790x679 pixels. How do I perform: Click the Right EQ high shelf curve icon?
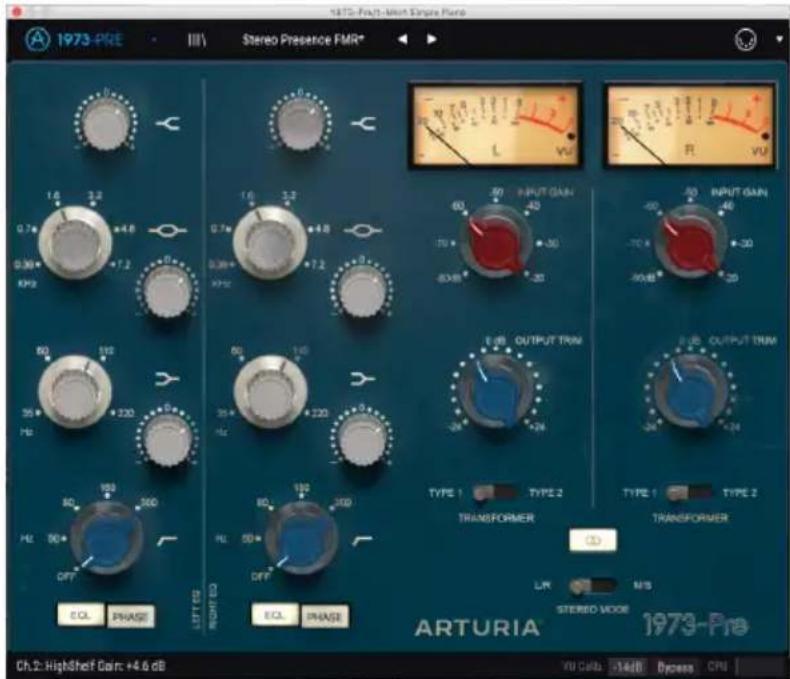[x=363, y=123]
